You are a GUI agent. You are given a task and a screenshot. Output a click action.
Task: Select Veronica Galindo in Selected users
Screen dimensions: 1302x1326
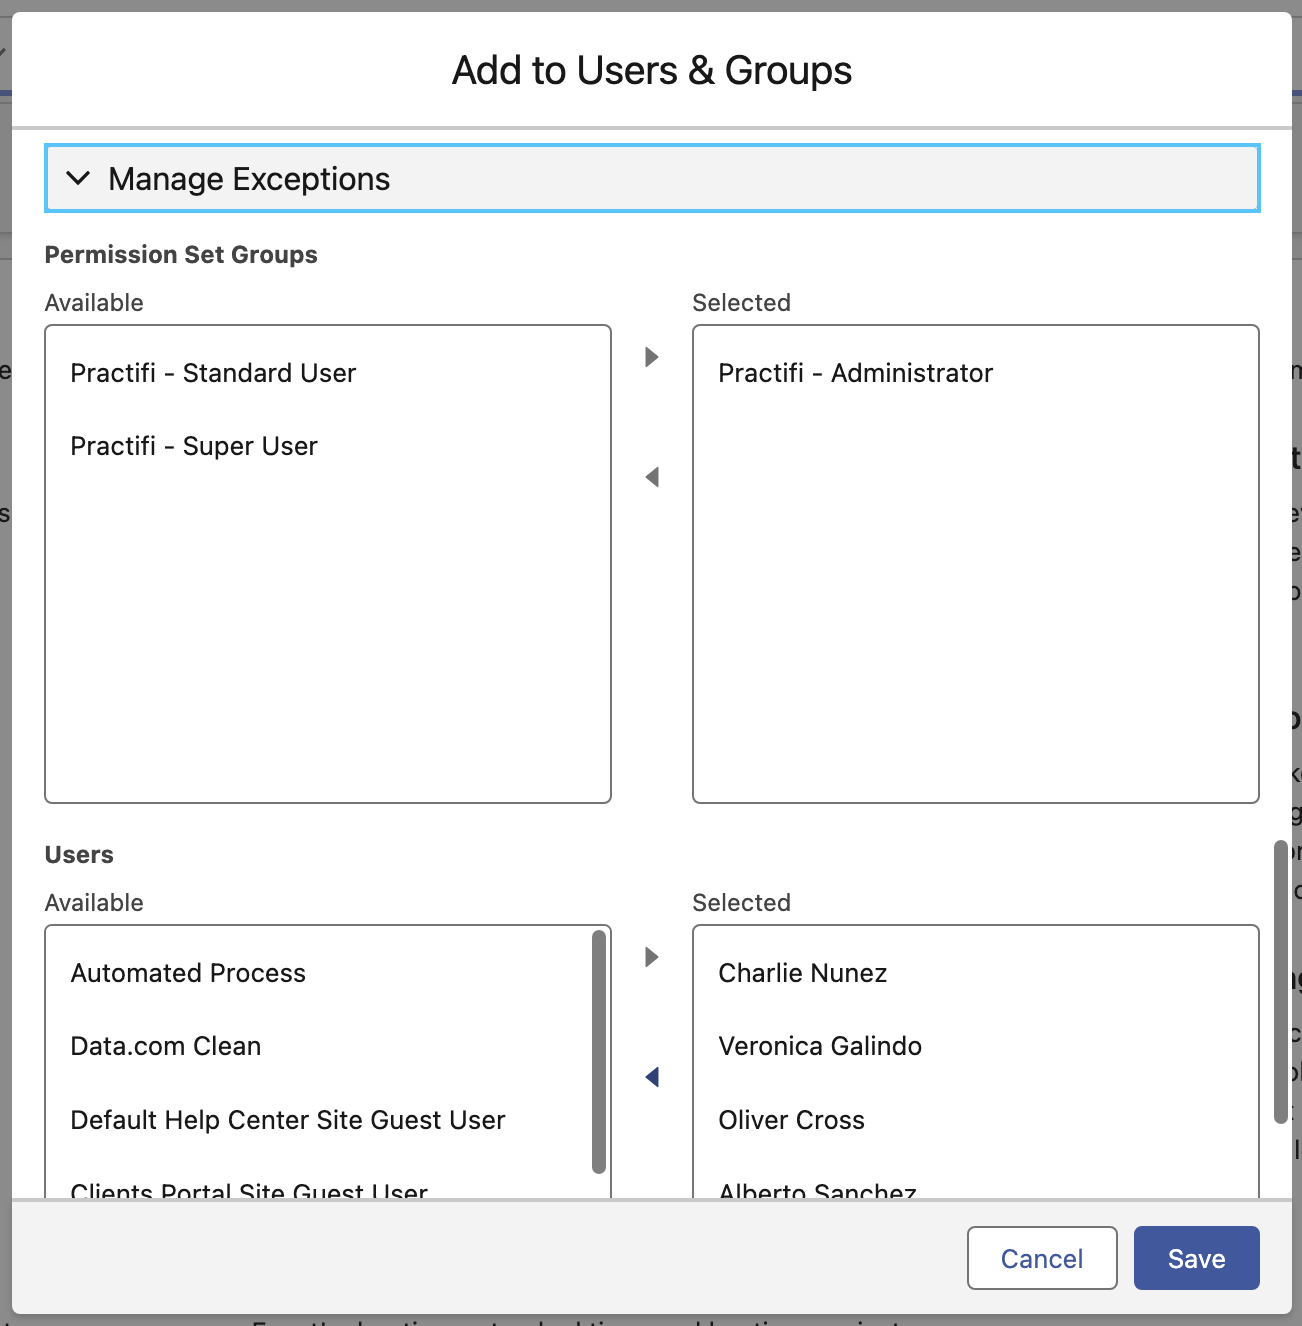pyautogui.click(x=975, y=1046)
